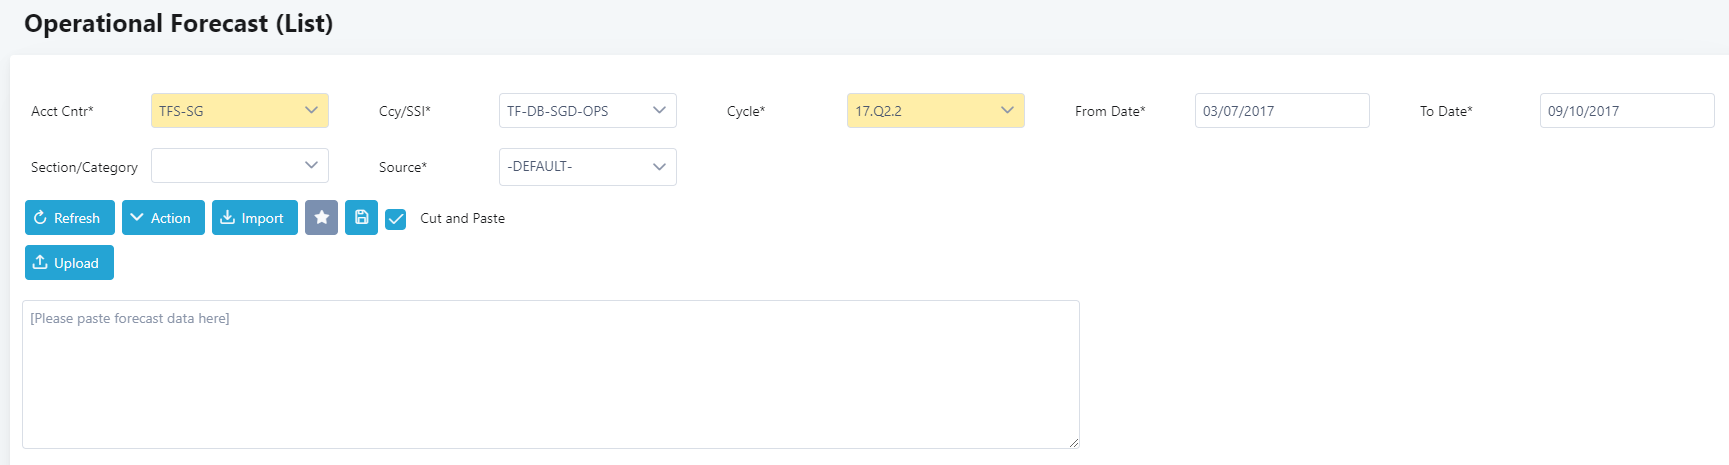This screenshot has width=1729, height=465.
Task: Click the chevron arrow in Source field
Action: pos(659,167)
